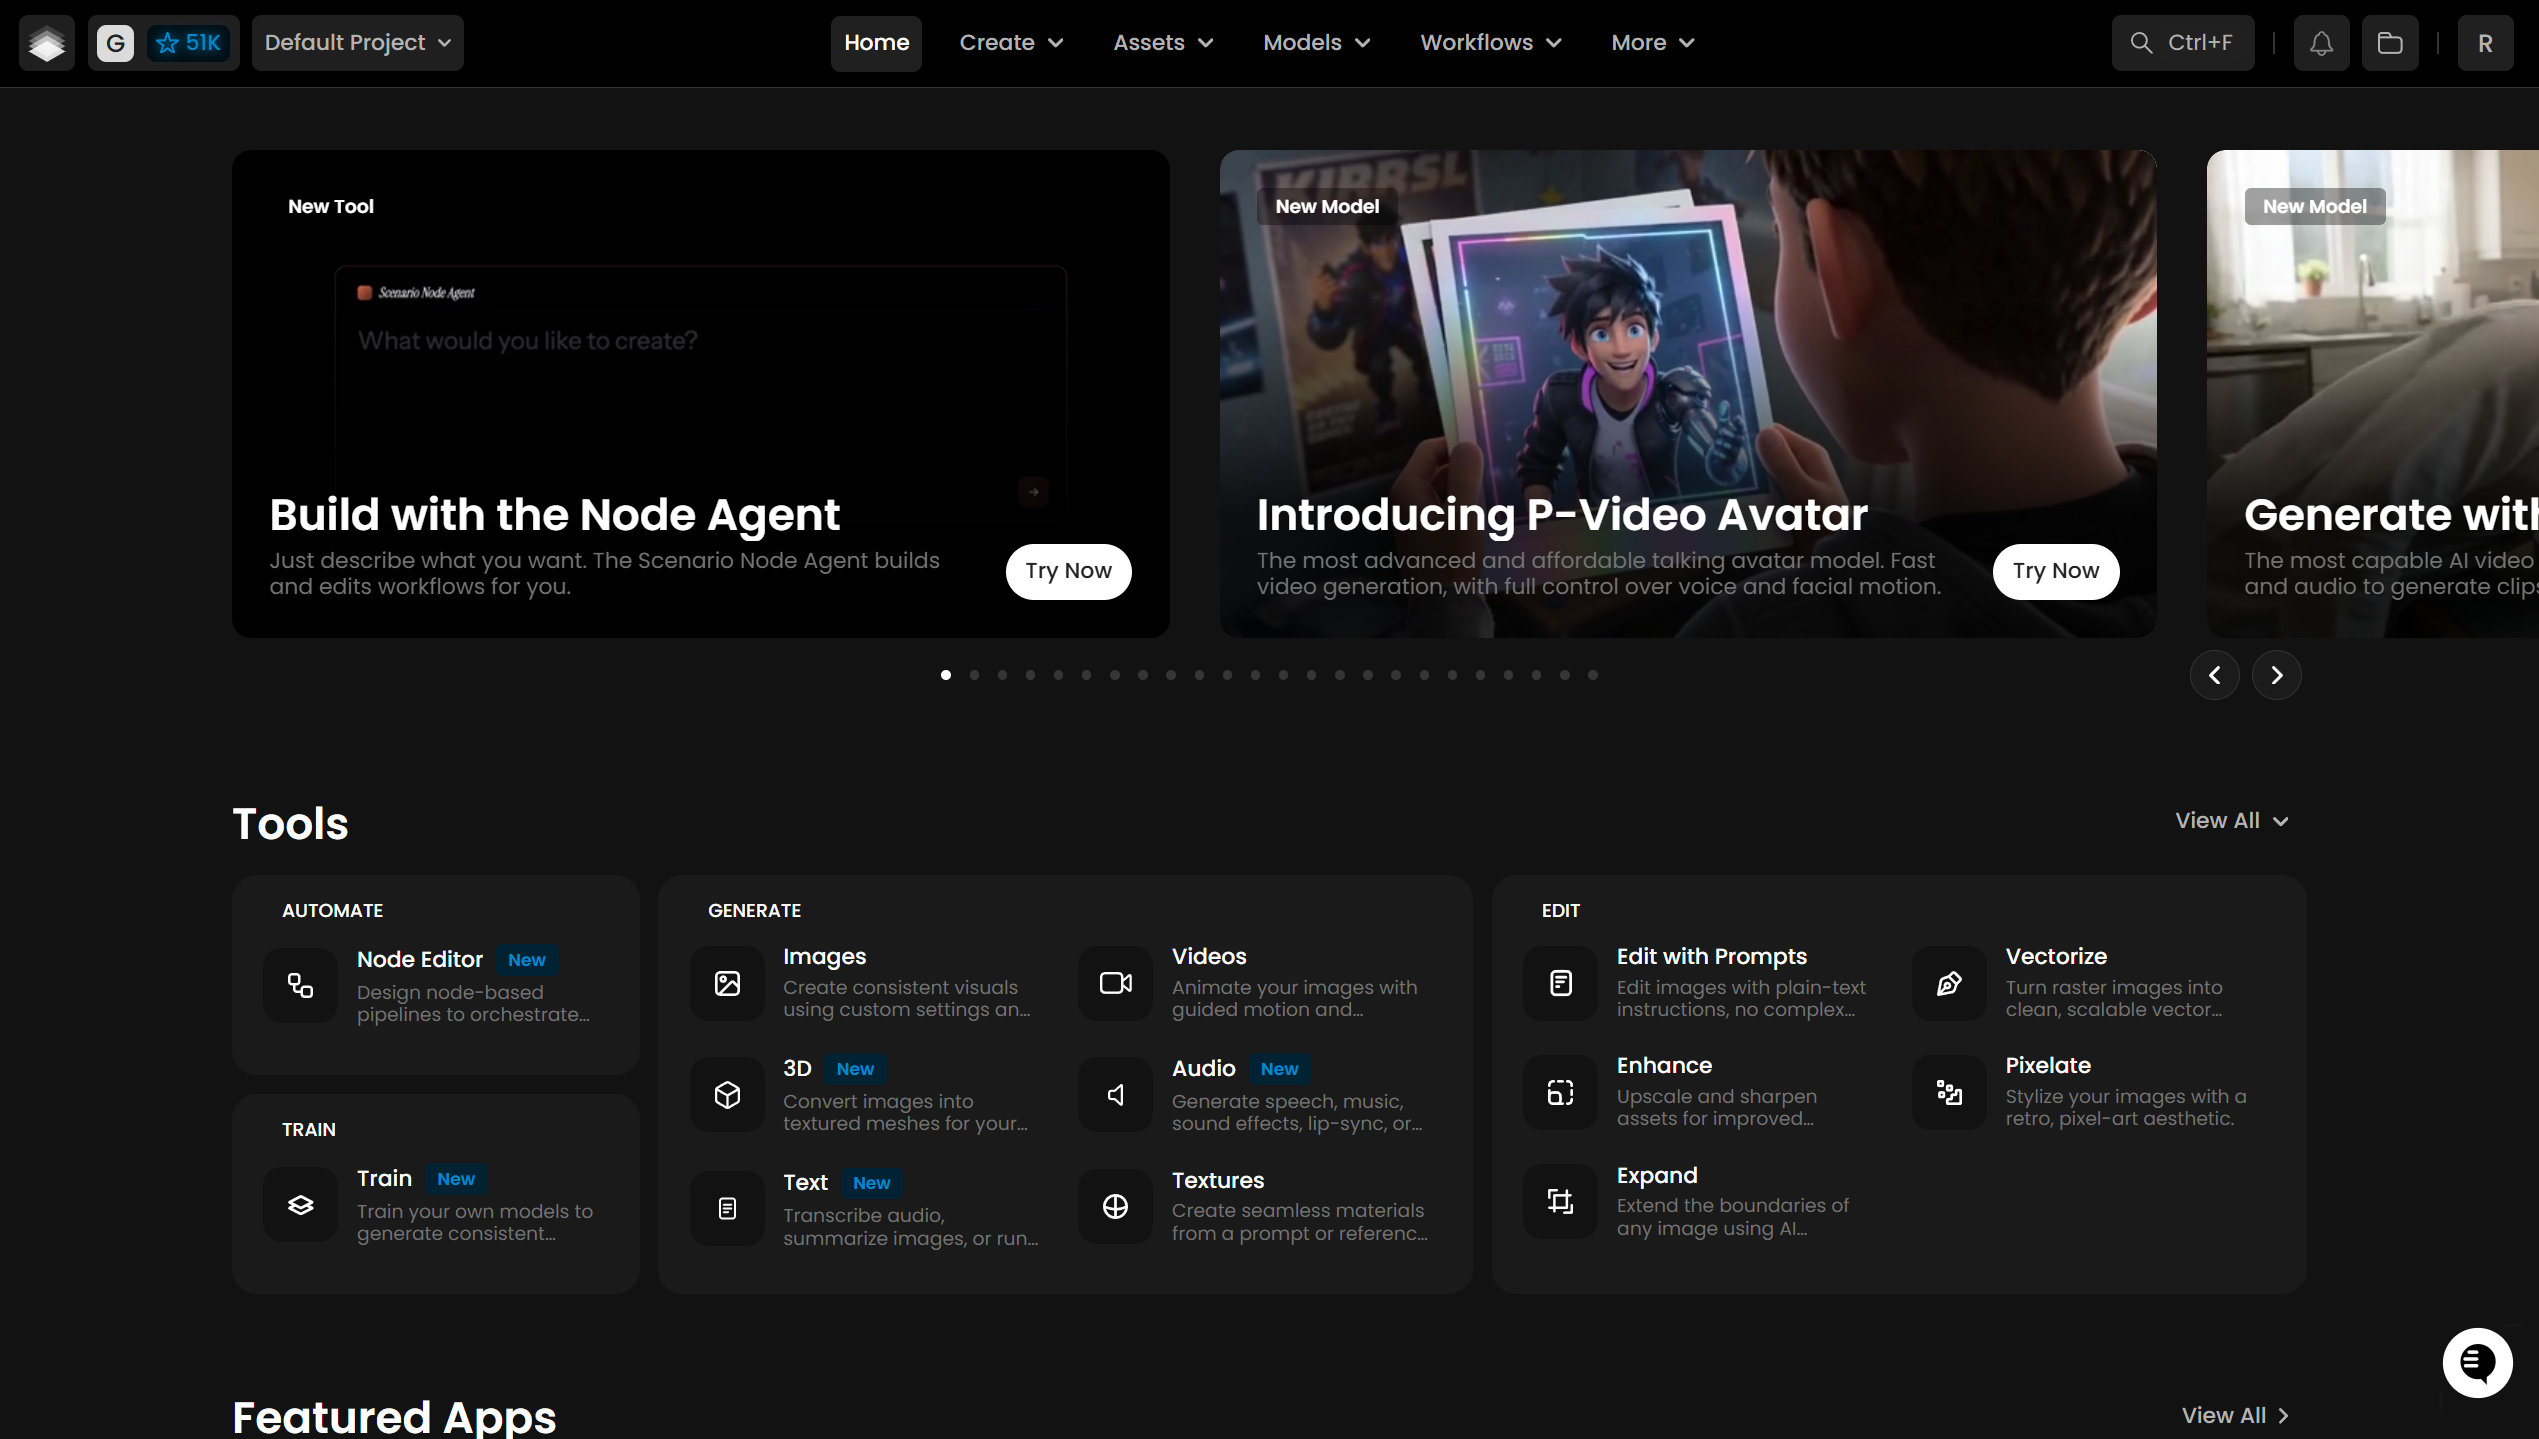Click the New badge beside Train
Image resolution: width=2539 pixels, height=1439 pixels.
coord(455,1179)
